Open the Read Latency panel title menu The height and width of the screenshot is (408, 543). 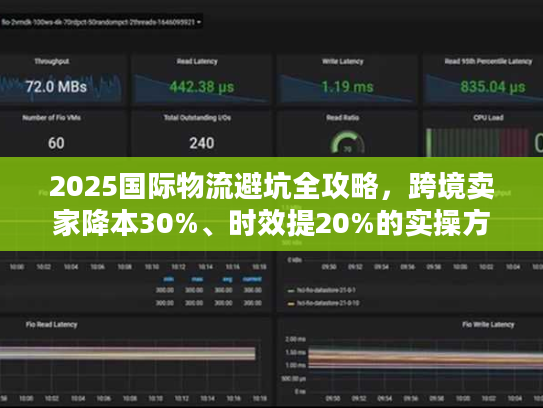(x=197, y=62)
